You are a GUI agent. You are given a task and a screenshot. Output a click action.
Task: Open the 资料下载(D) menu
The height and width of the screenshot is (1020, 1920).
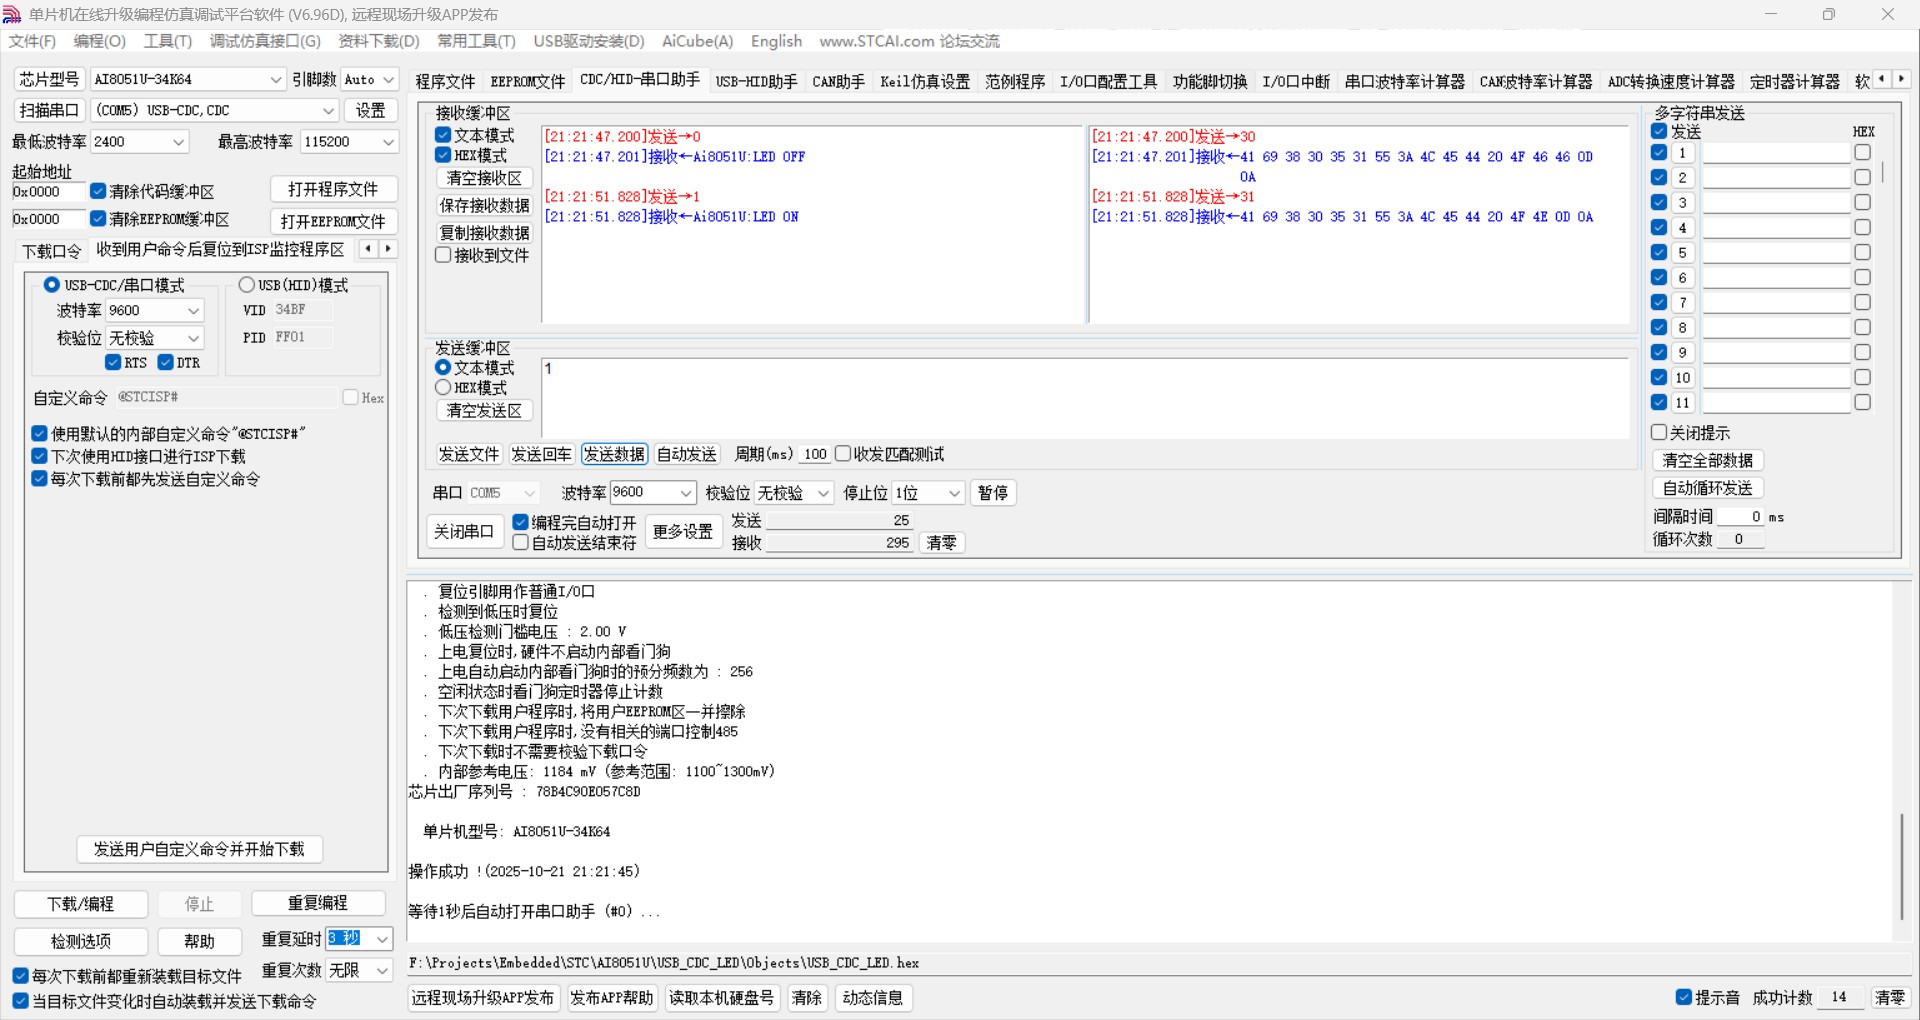379,41
